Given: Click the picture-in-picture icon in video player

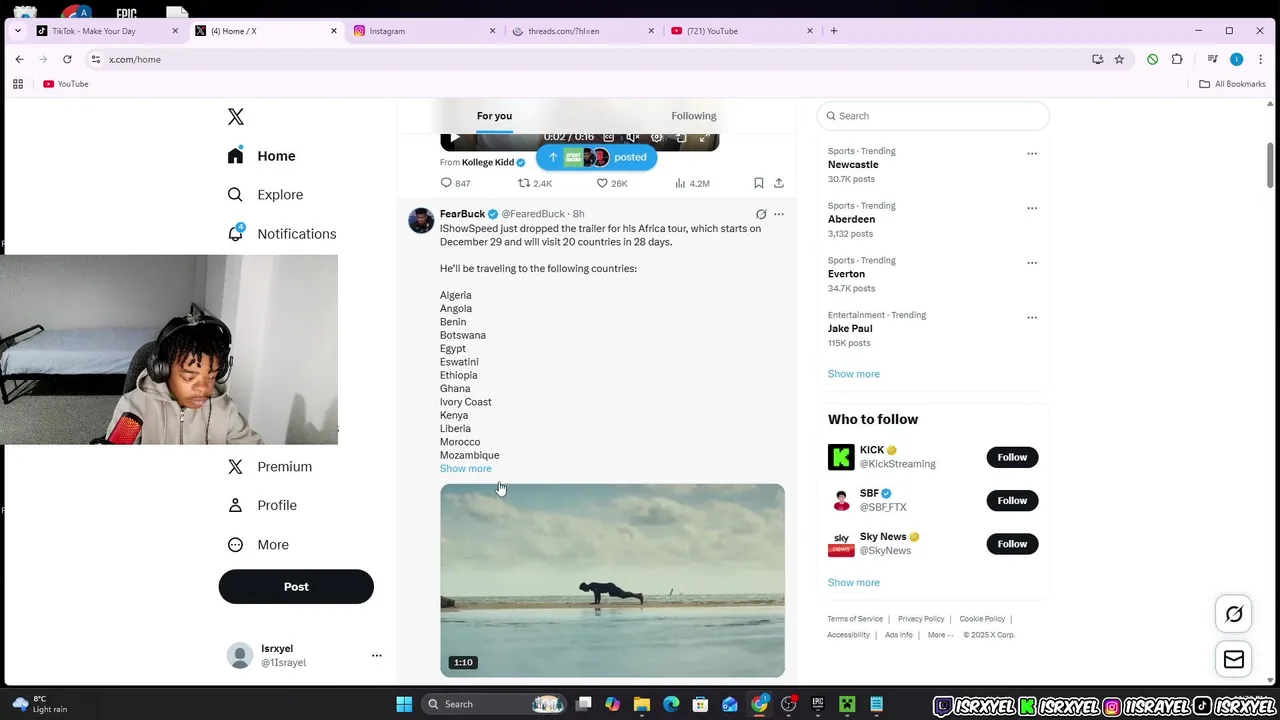Looking at the screenshot, I should [x=681, y=137].
